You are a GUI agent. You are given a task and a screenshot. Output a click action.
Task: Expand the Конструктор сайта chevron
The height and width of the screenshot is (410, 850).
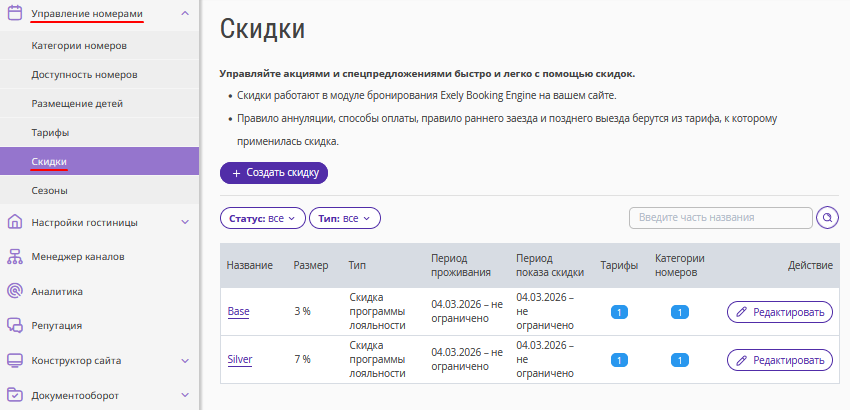click(185, 360)
